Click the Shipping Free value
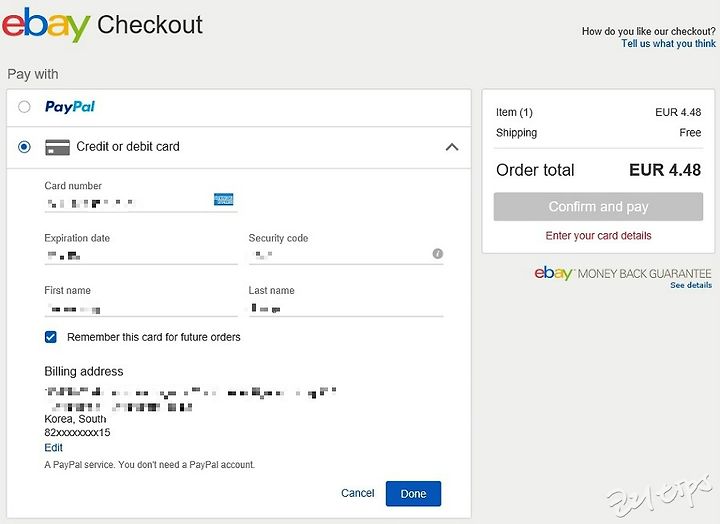 pyautogui.click(x=690, y=133)
